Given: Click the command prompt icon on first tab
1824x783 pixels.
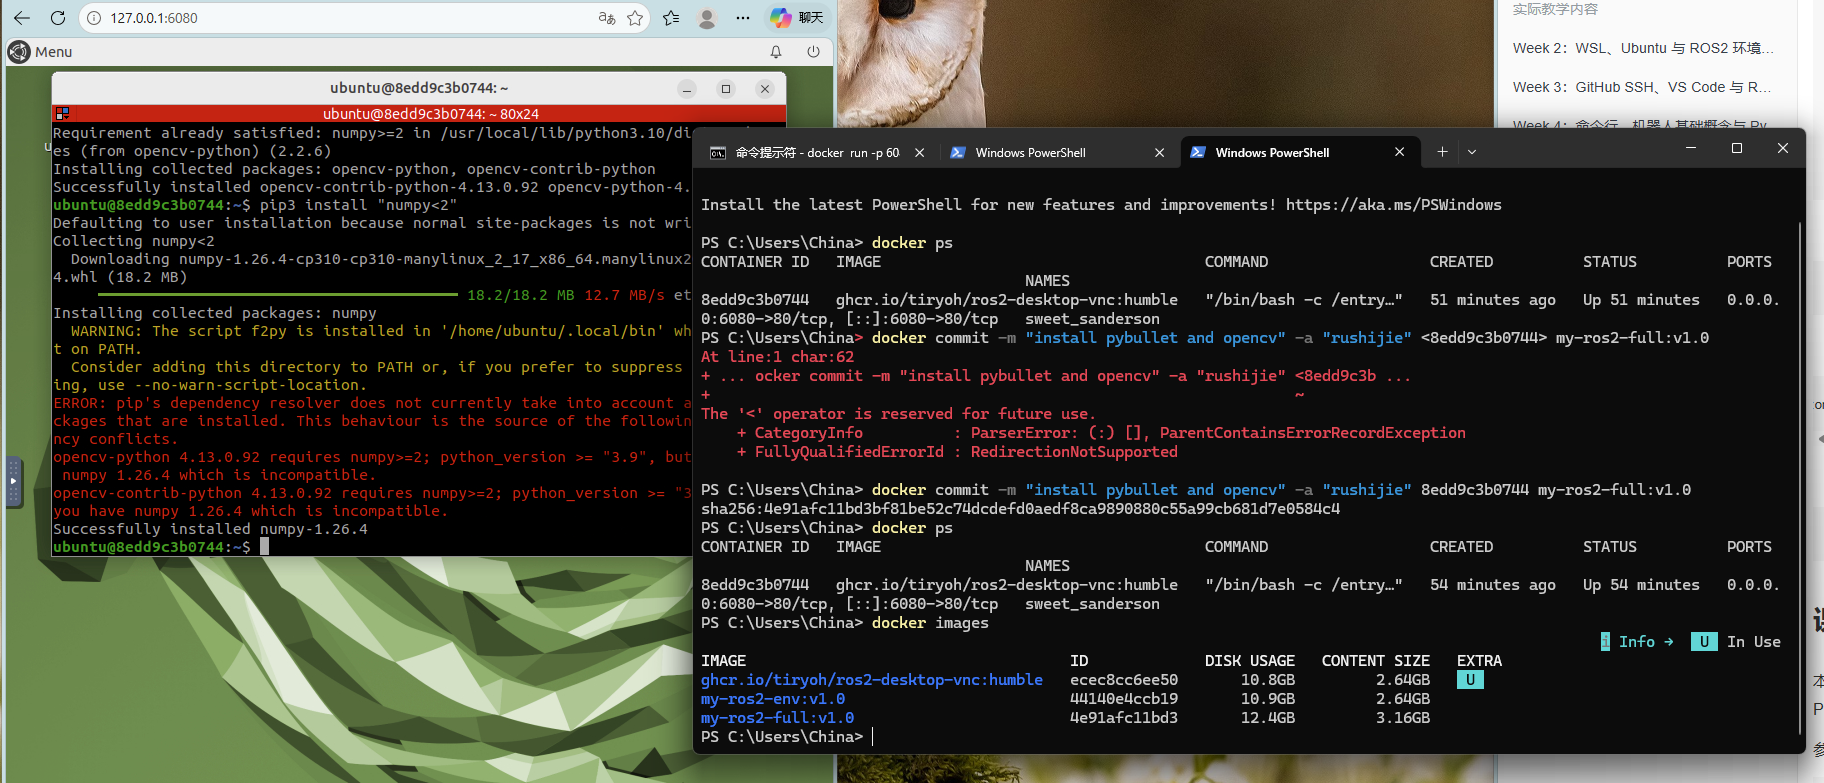Looking at the screenshot, I should [718, 153].
